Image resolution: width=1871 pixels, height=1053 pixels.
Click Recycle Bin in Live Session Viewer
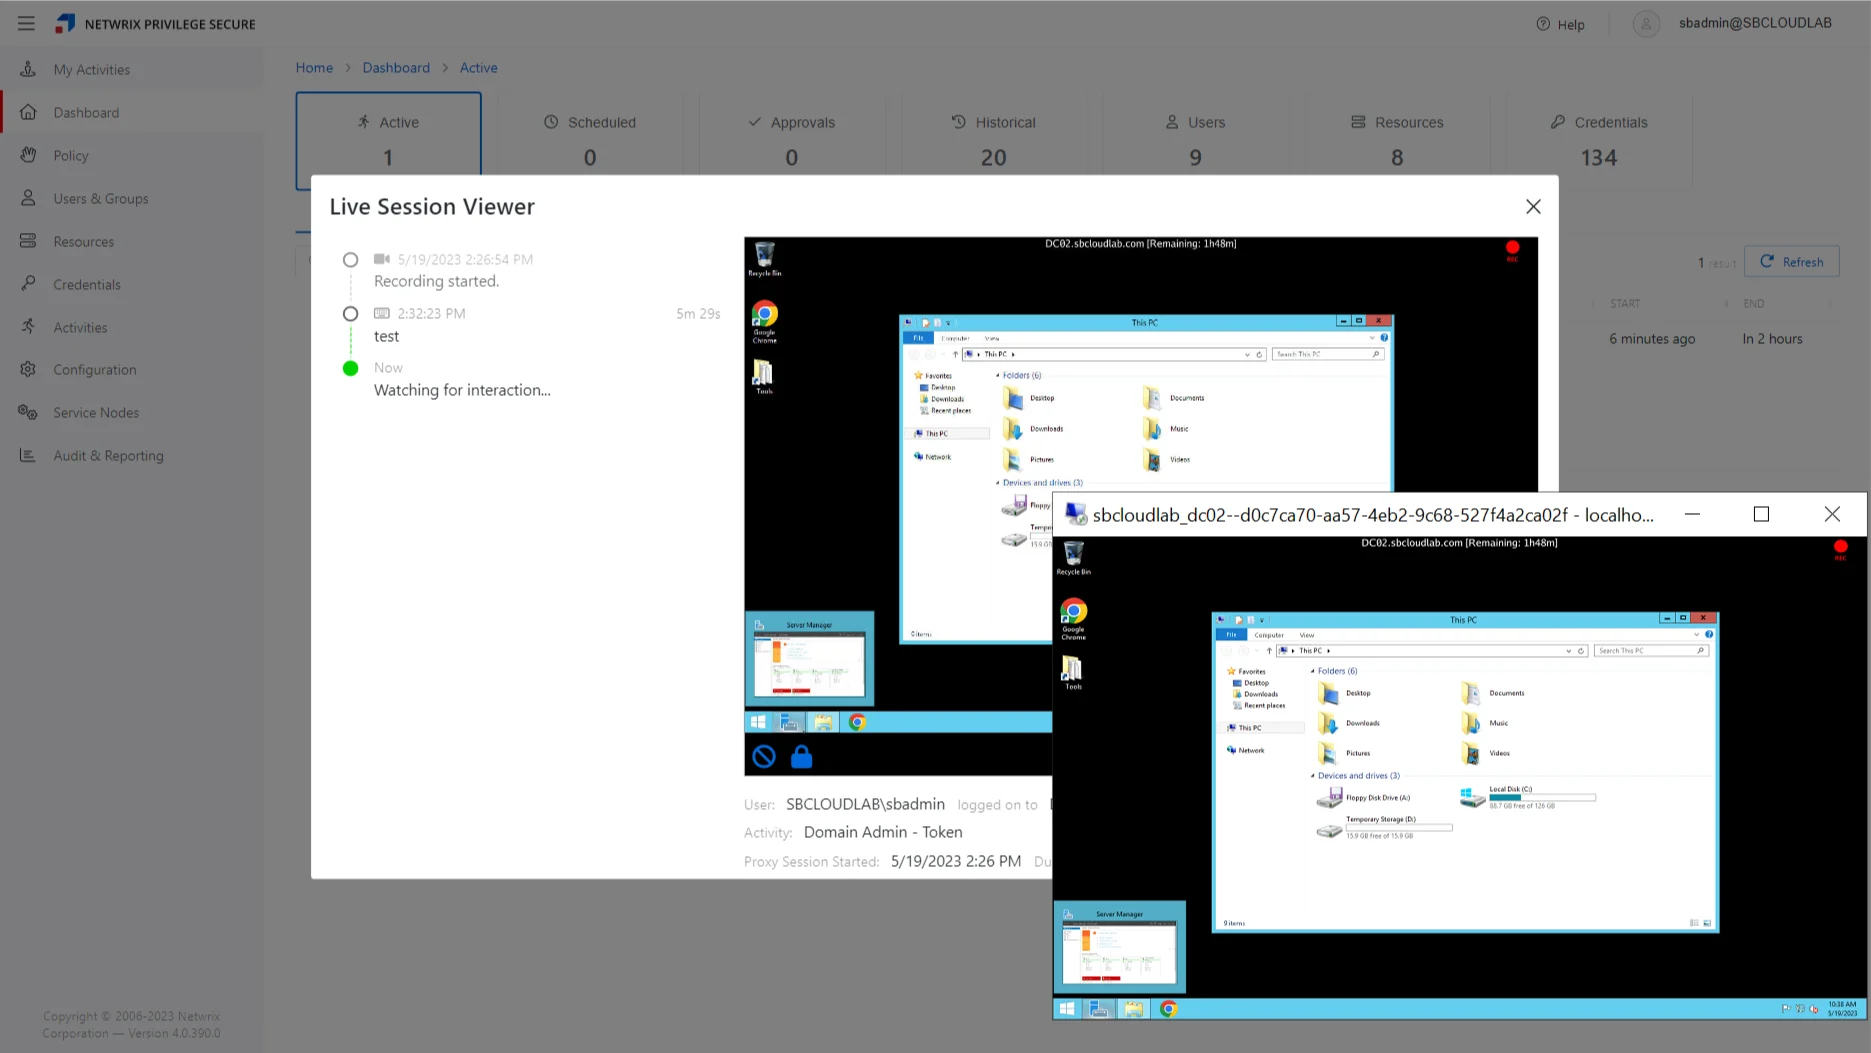(765, 259)
